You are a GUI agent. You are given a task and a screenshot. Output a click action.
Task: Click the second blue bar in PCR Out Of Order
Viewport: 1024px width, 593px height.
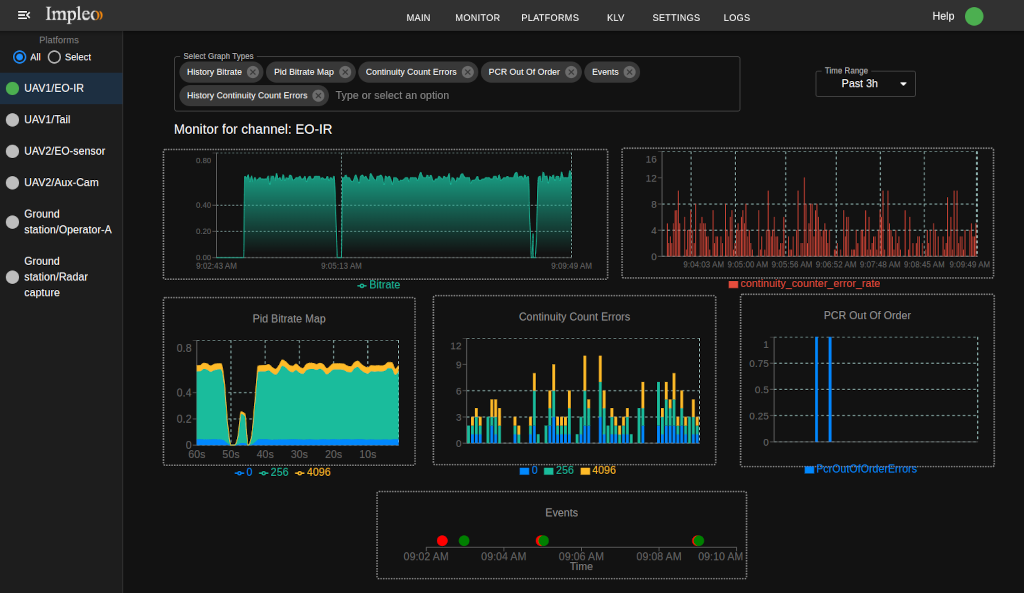coord(830,390)
